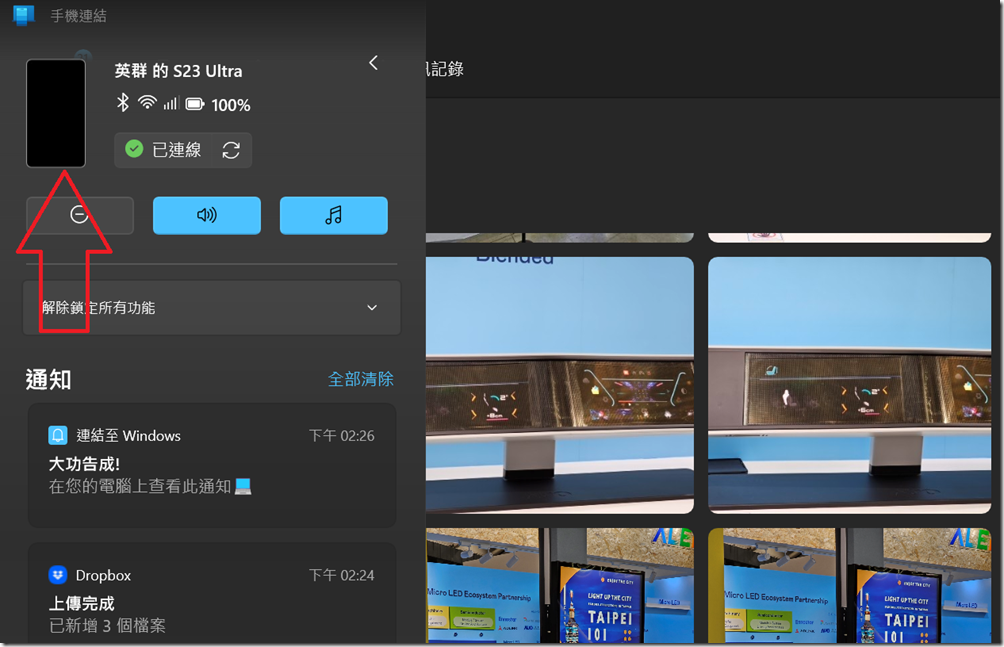Open the right TAIPEI 101 photo
Screen dimensions: 1004x647
pyautogui.click(x=850, y=586)
